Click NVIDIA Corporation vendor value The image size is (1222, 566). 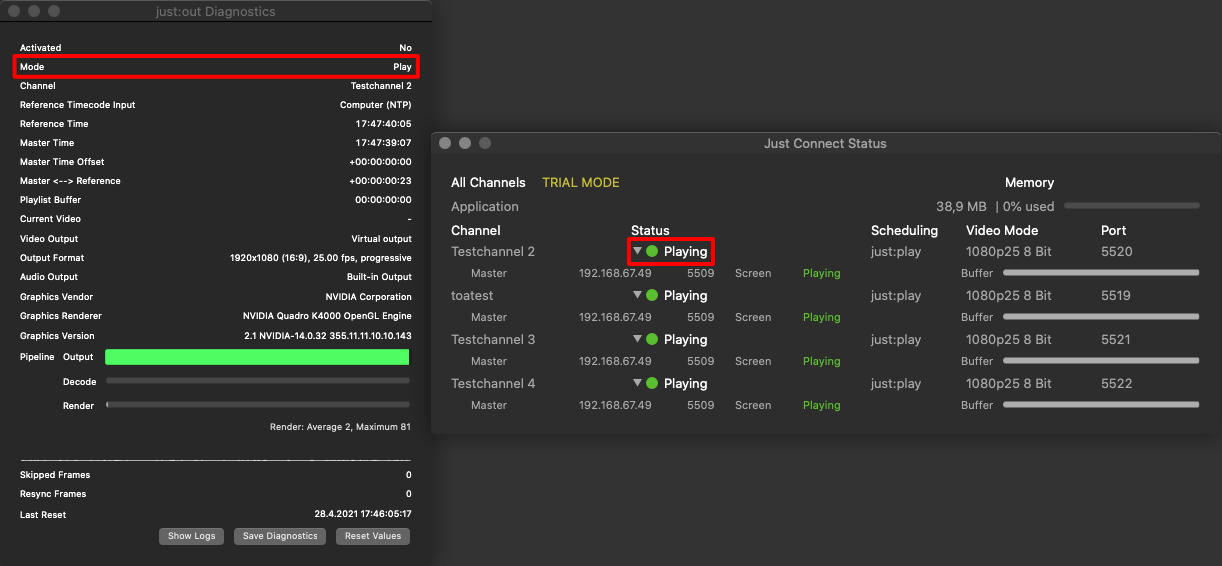pos(368,297)
